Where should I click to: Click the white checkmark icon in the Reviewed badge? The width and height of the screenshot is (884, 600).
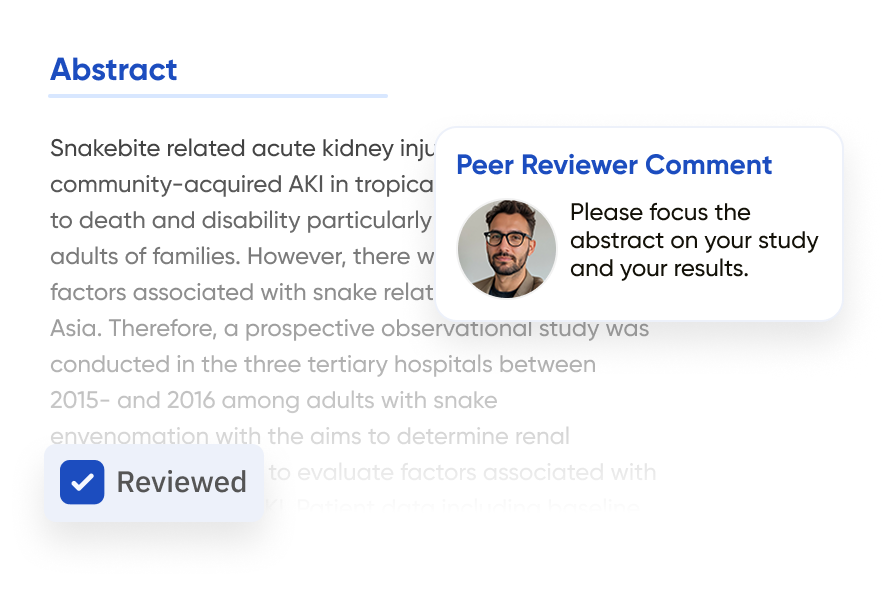click(82, 482)
